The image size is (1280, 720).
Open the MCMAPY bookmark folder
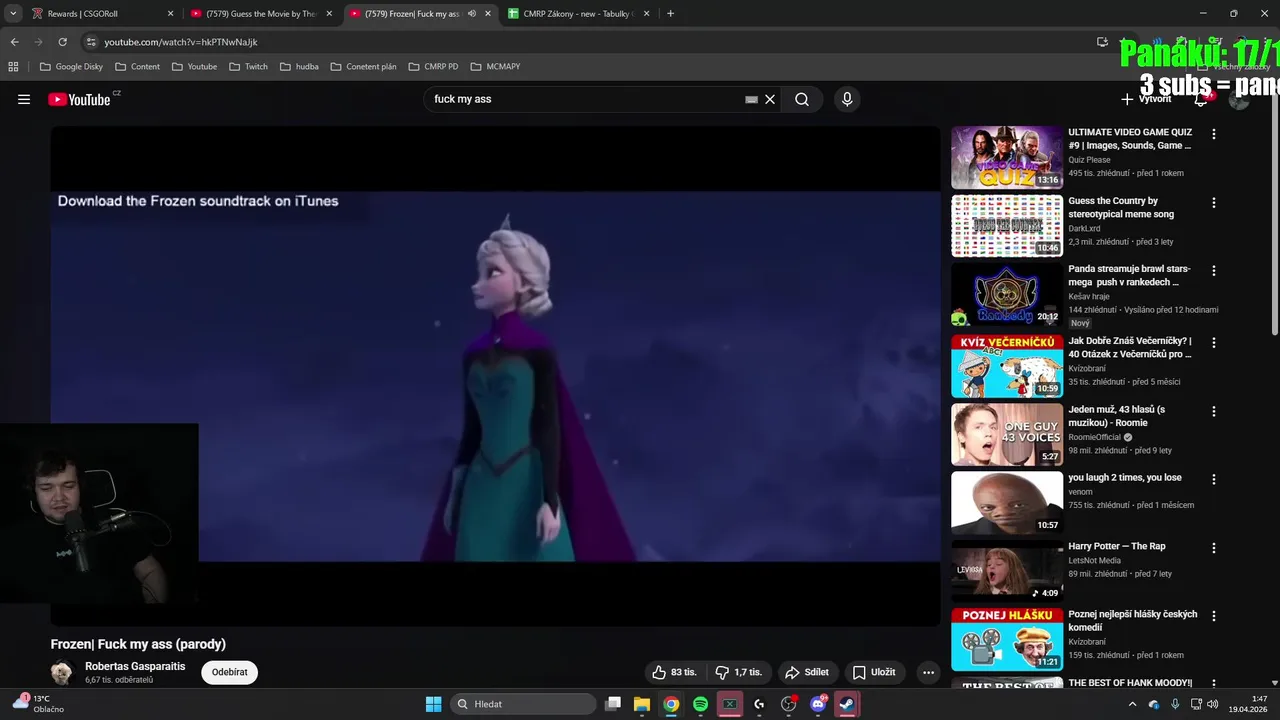coord(495,66)
